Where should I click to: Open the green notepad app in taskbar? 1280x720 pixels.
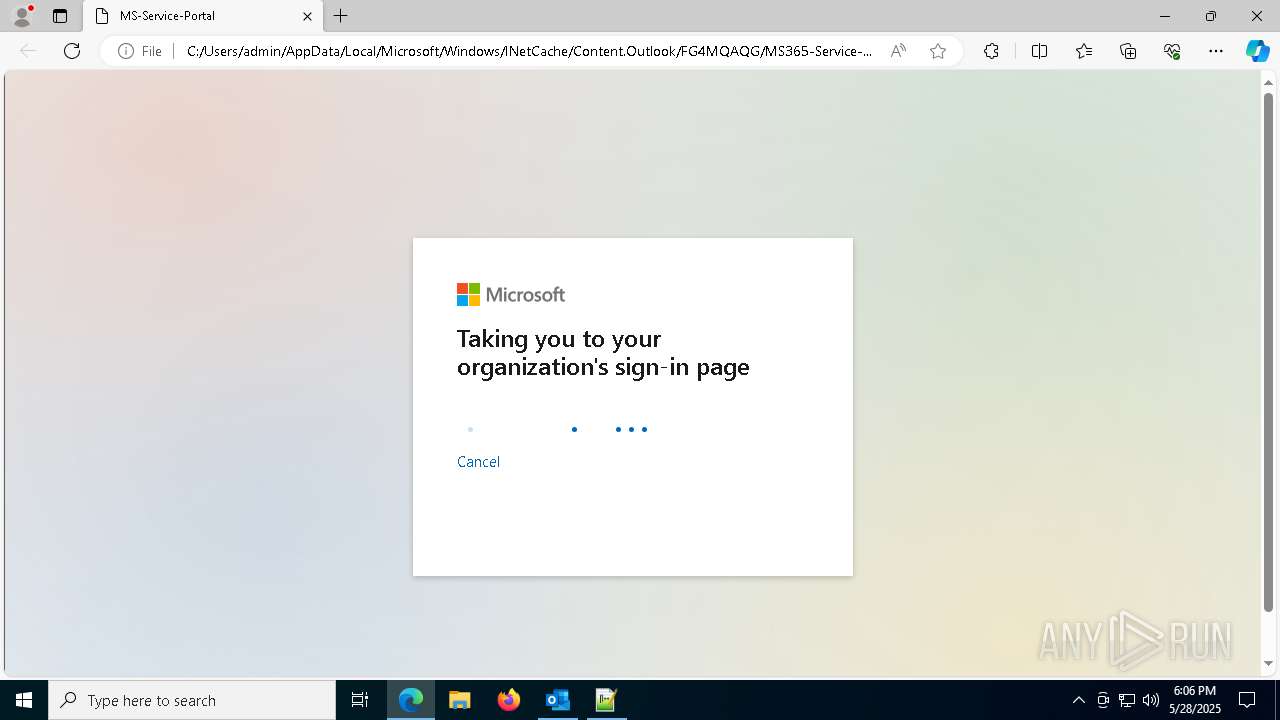pos(606,700)
